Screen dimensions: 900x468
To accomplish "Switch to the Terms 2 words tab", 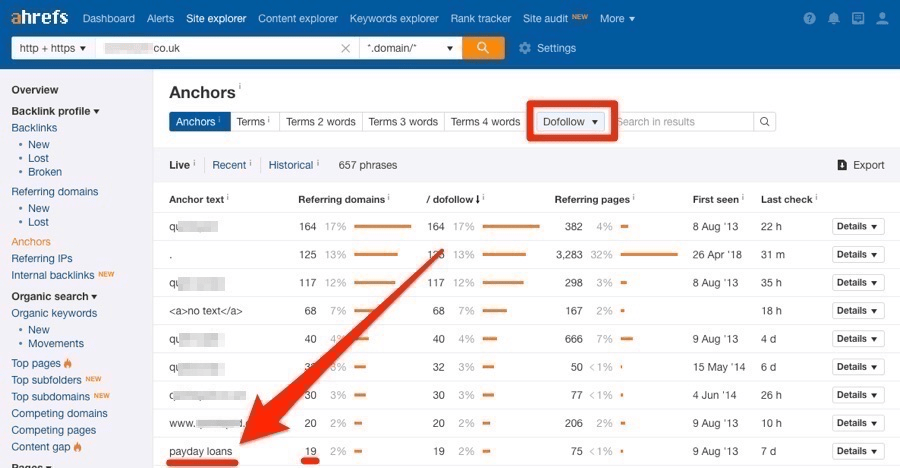I will tap(320, 122).
